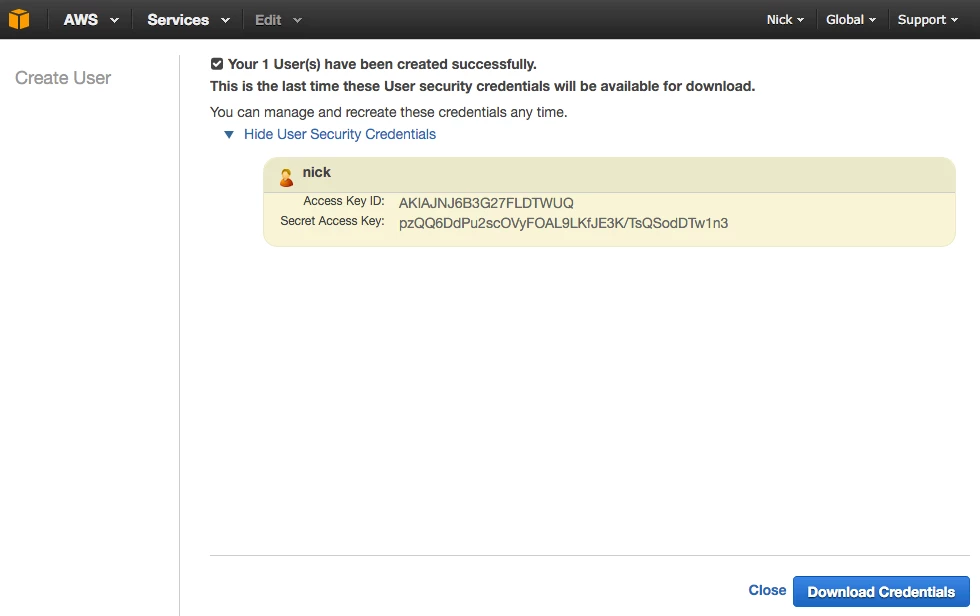980x616 pixels.
Task: Open the Global region menu
Action: coord(851,19)
